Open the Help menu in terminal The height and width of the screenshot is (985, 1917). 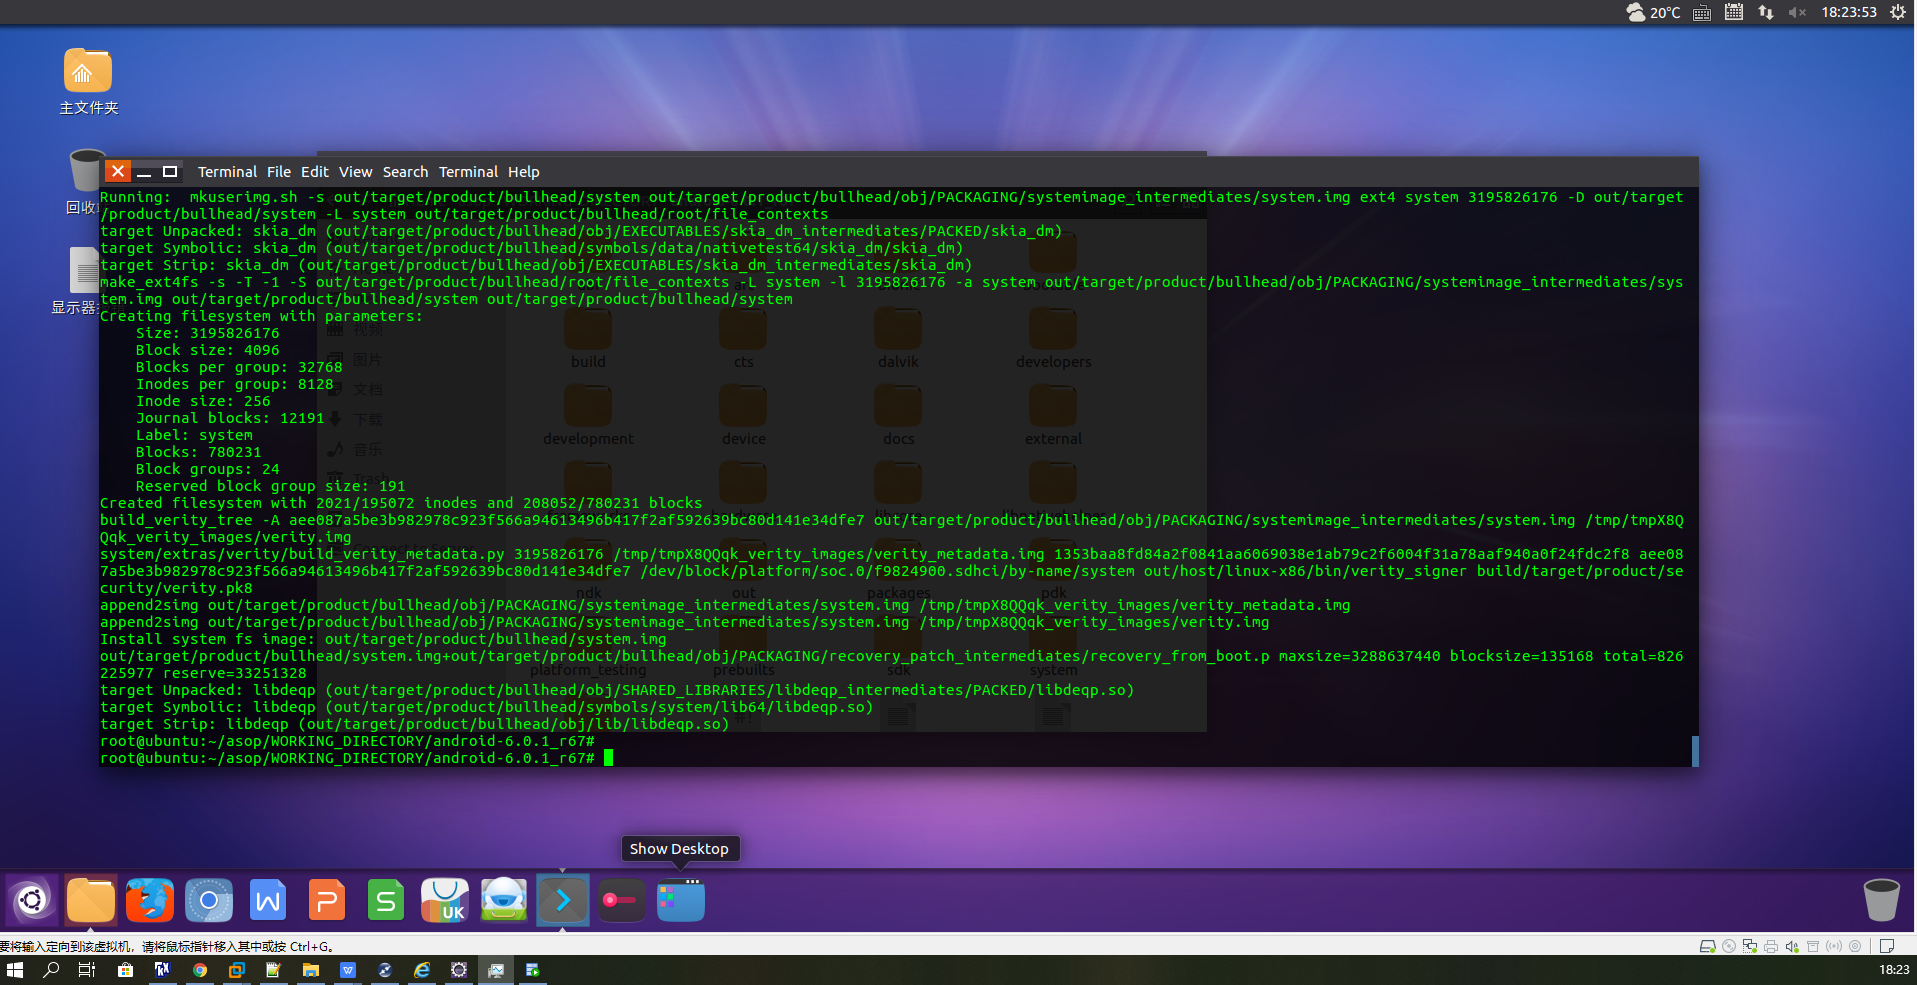point(523,172)
